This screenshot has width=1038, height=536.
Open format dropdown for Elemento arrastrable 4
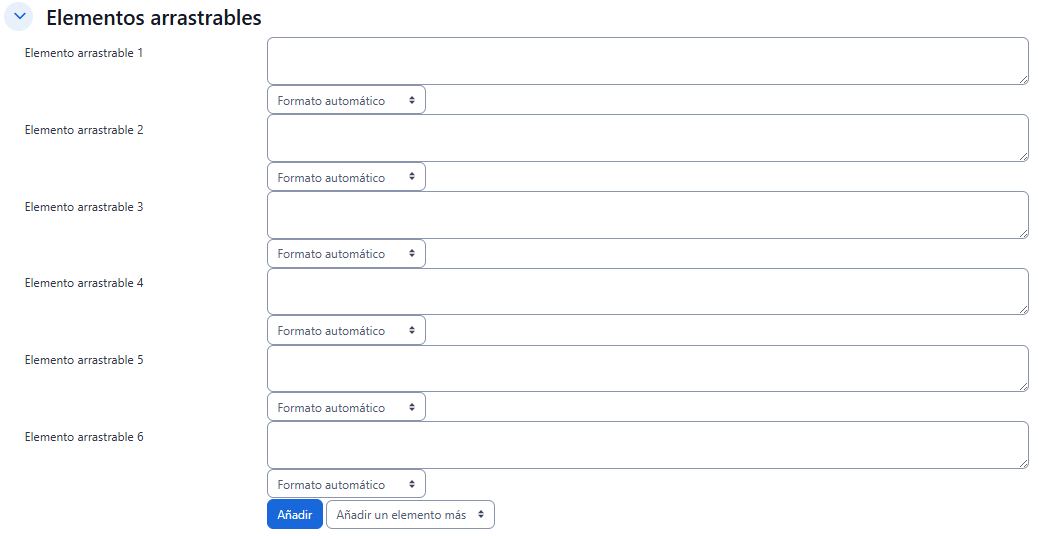(346, 331)
